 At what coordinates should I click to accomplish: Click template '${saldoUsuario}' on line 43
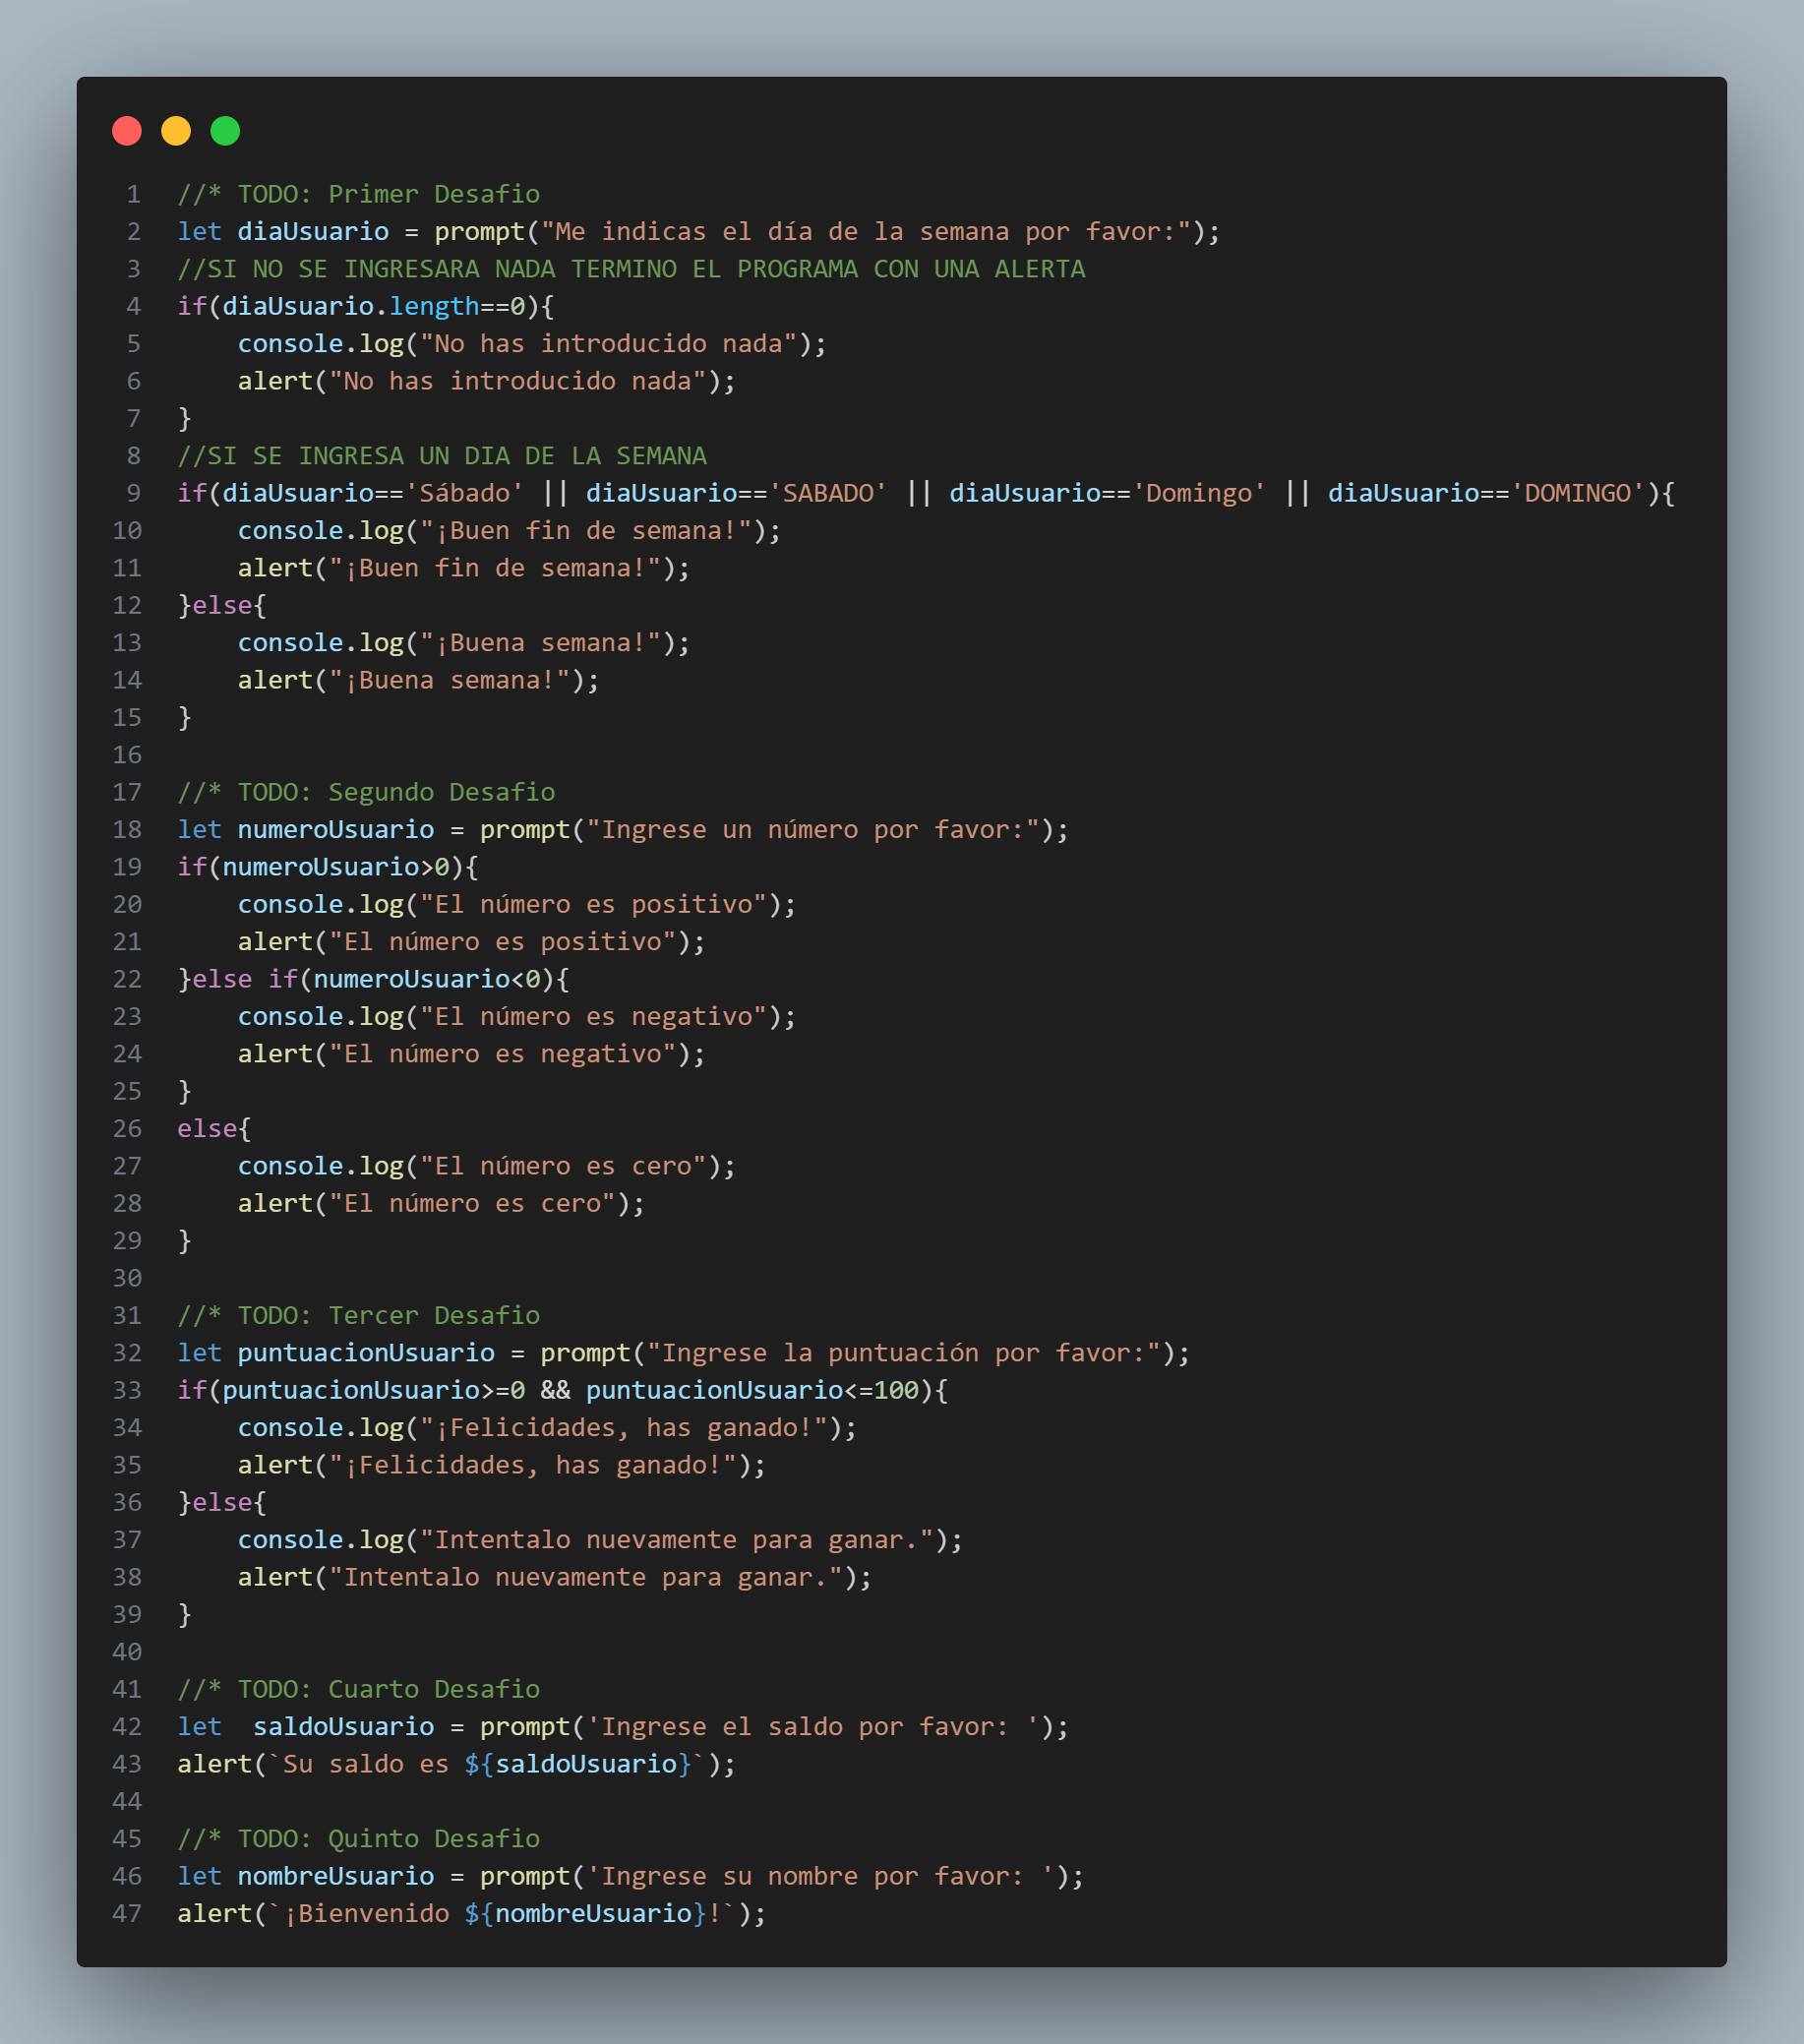coord(578,1764)
